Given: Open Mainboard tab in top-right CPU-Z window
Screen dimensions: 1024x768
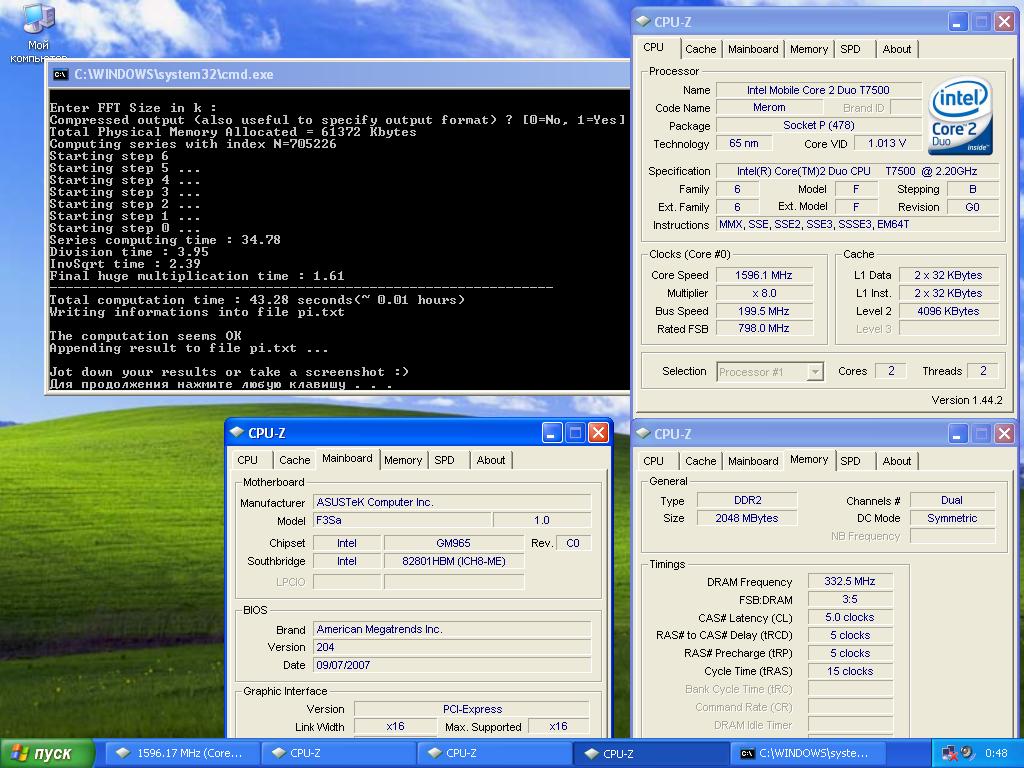Looking at the screenshot, I should pos(753,49).
